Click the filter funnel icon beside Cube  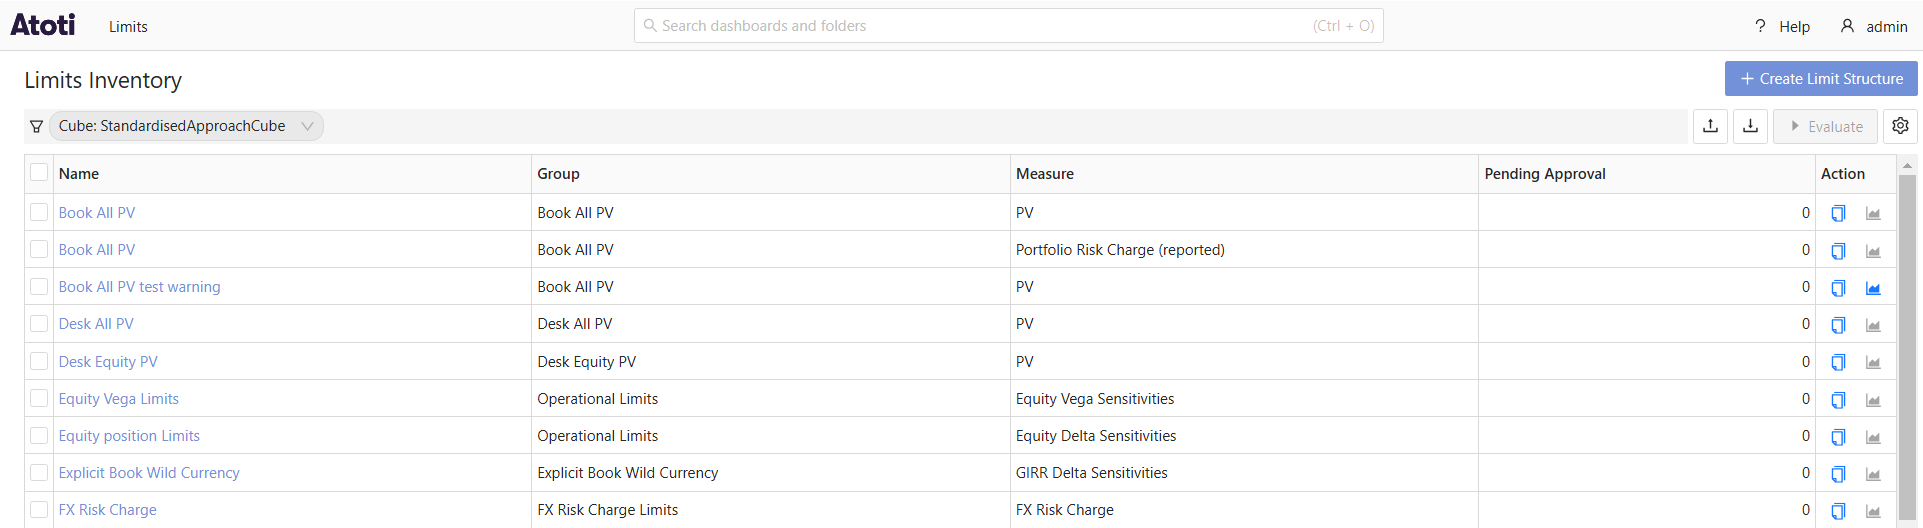click(37, 126)
